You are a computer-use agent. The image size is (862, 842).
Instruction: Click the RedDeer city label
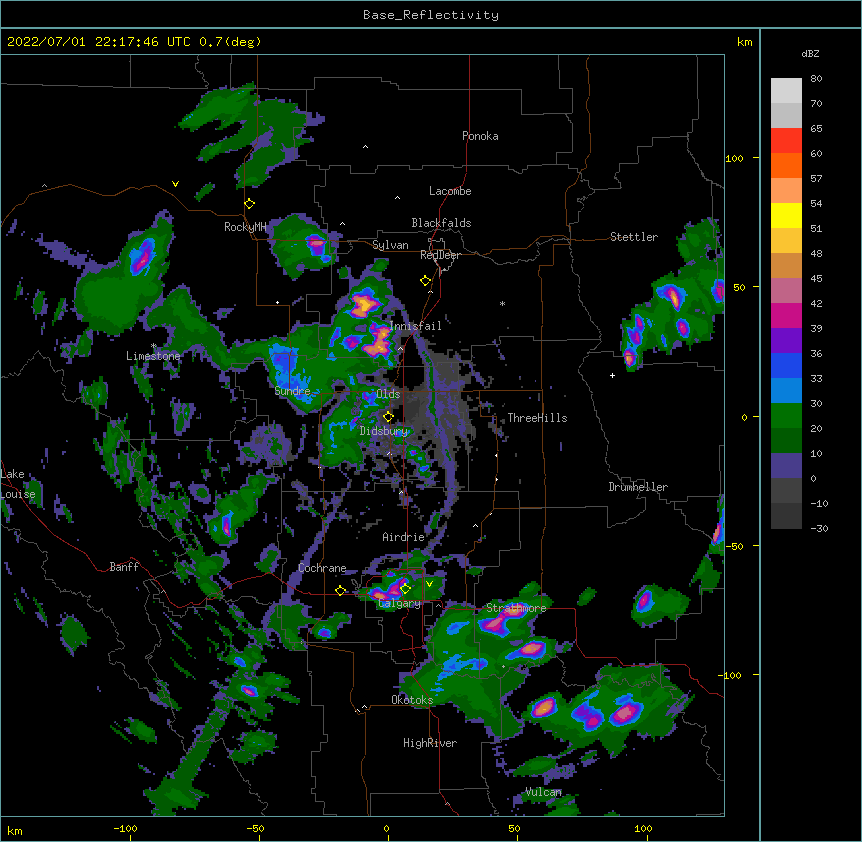pos(440,255)
